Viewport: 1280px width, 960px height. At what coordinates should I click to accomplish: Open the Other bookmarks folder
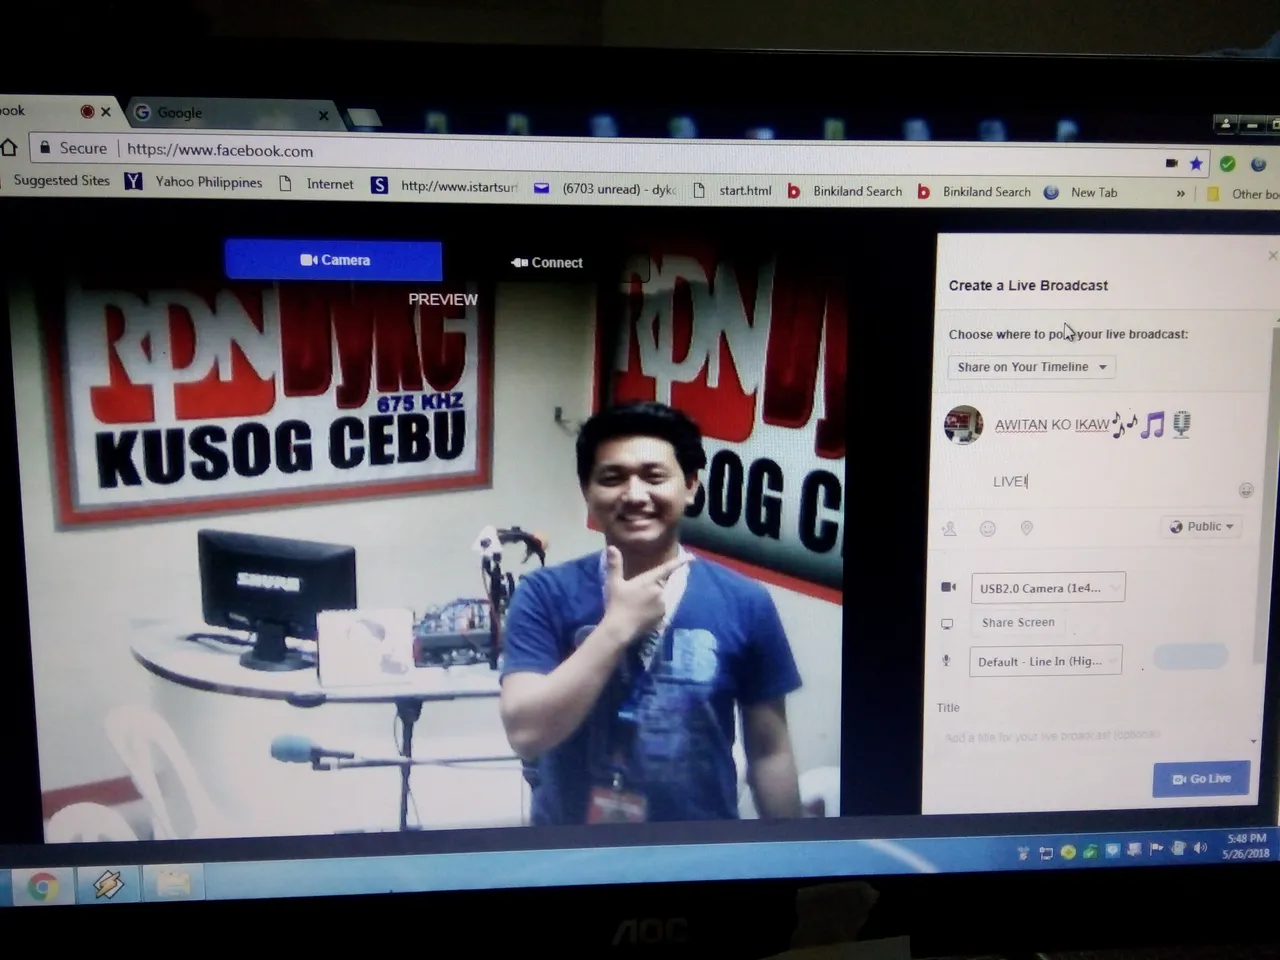tap(1242, 194)
